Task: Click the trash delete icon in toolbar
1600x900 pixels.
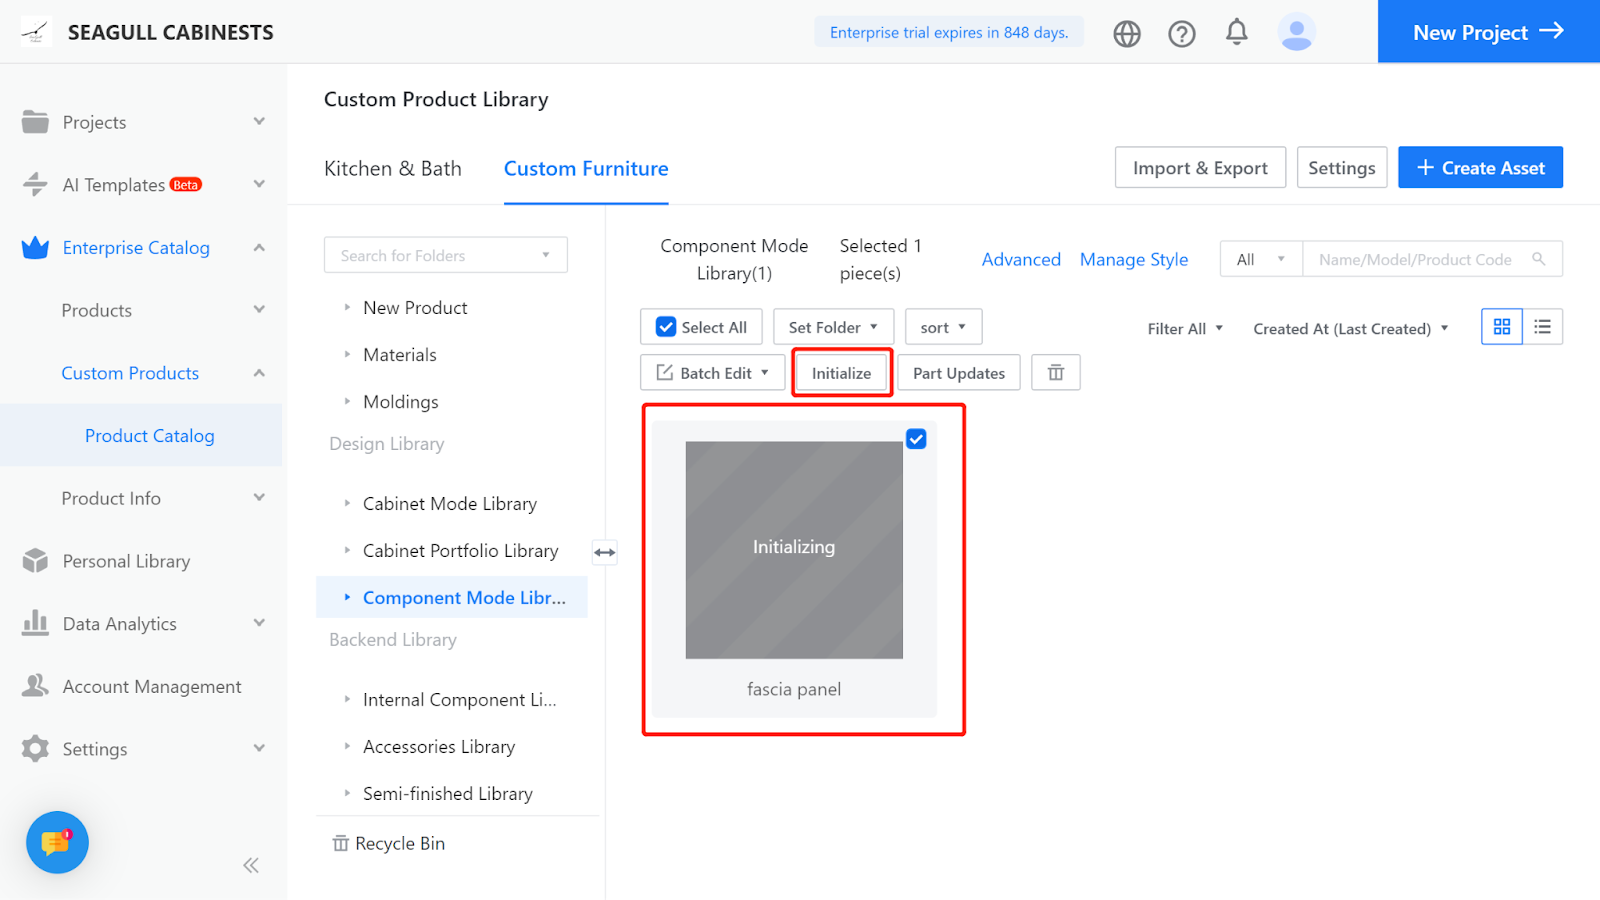Action: (x=1056, y=373)
